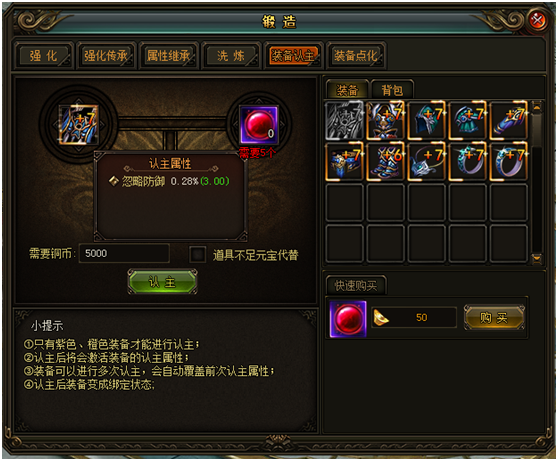558x461 pixels.
Task: Click the 购买 purchase button
Action: tap(494, 317)
